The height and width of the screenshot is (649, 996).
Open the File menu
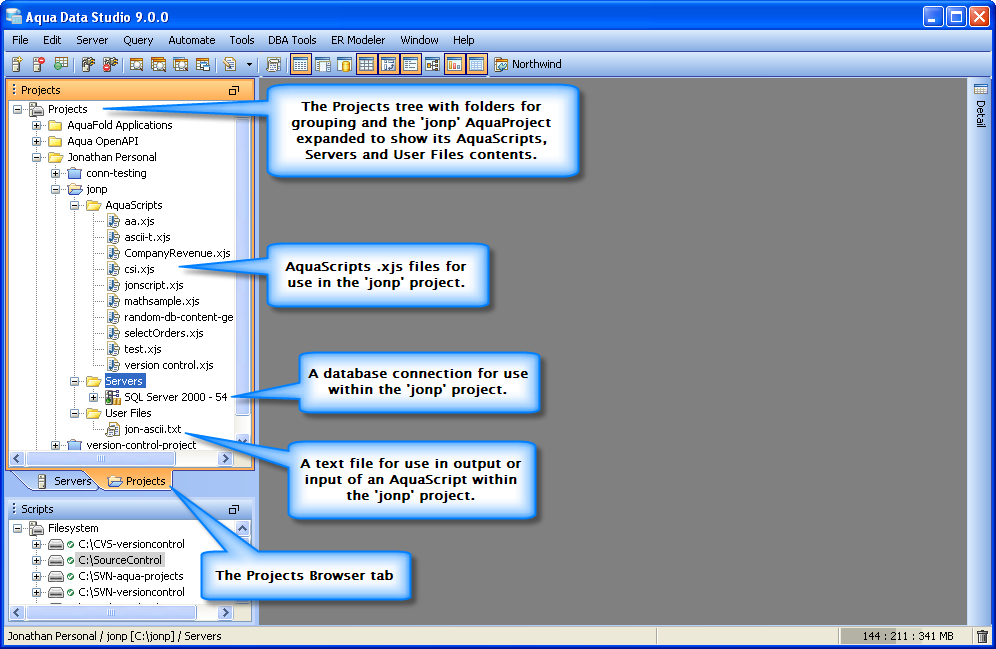point(20,40)
